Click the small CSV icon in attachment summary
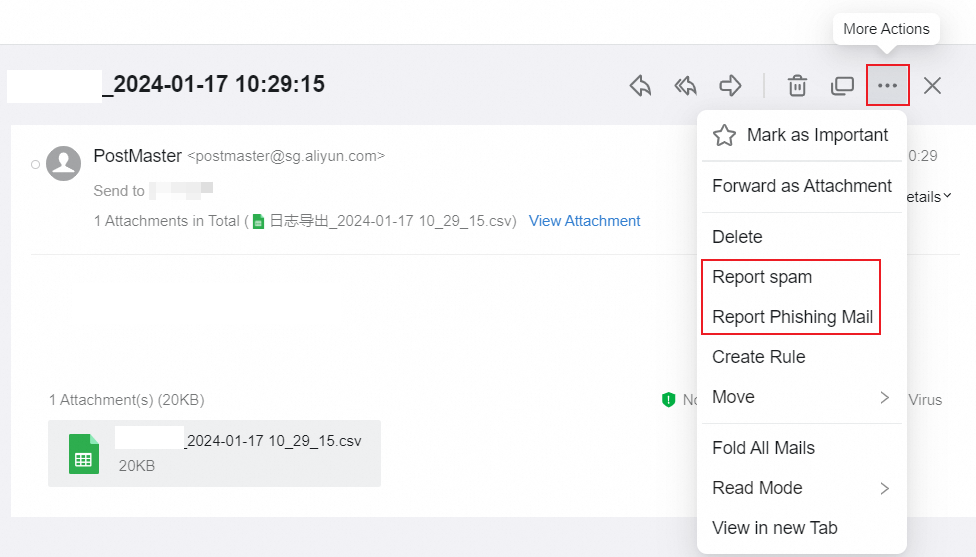This screenshot has height=557, width=976. tap(258, 222)
